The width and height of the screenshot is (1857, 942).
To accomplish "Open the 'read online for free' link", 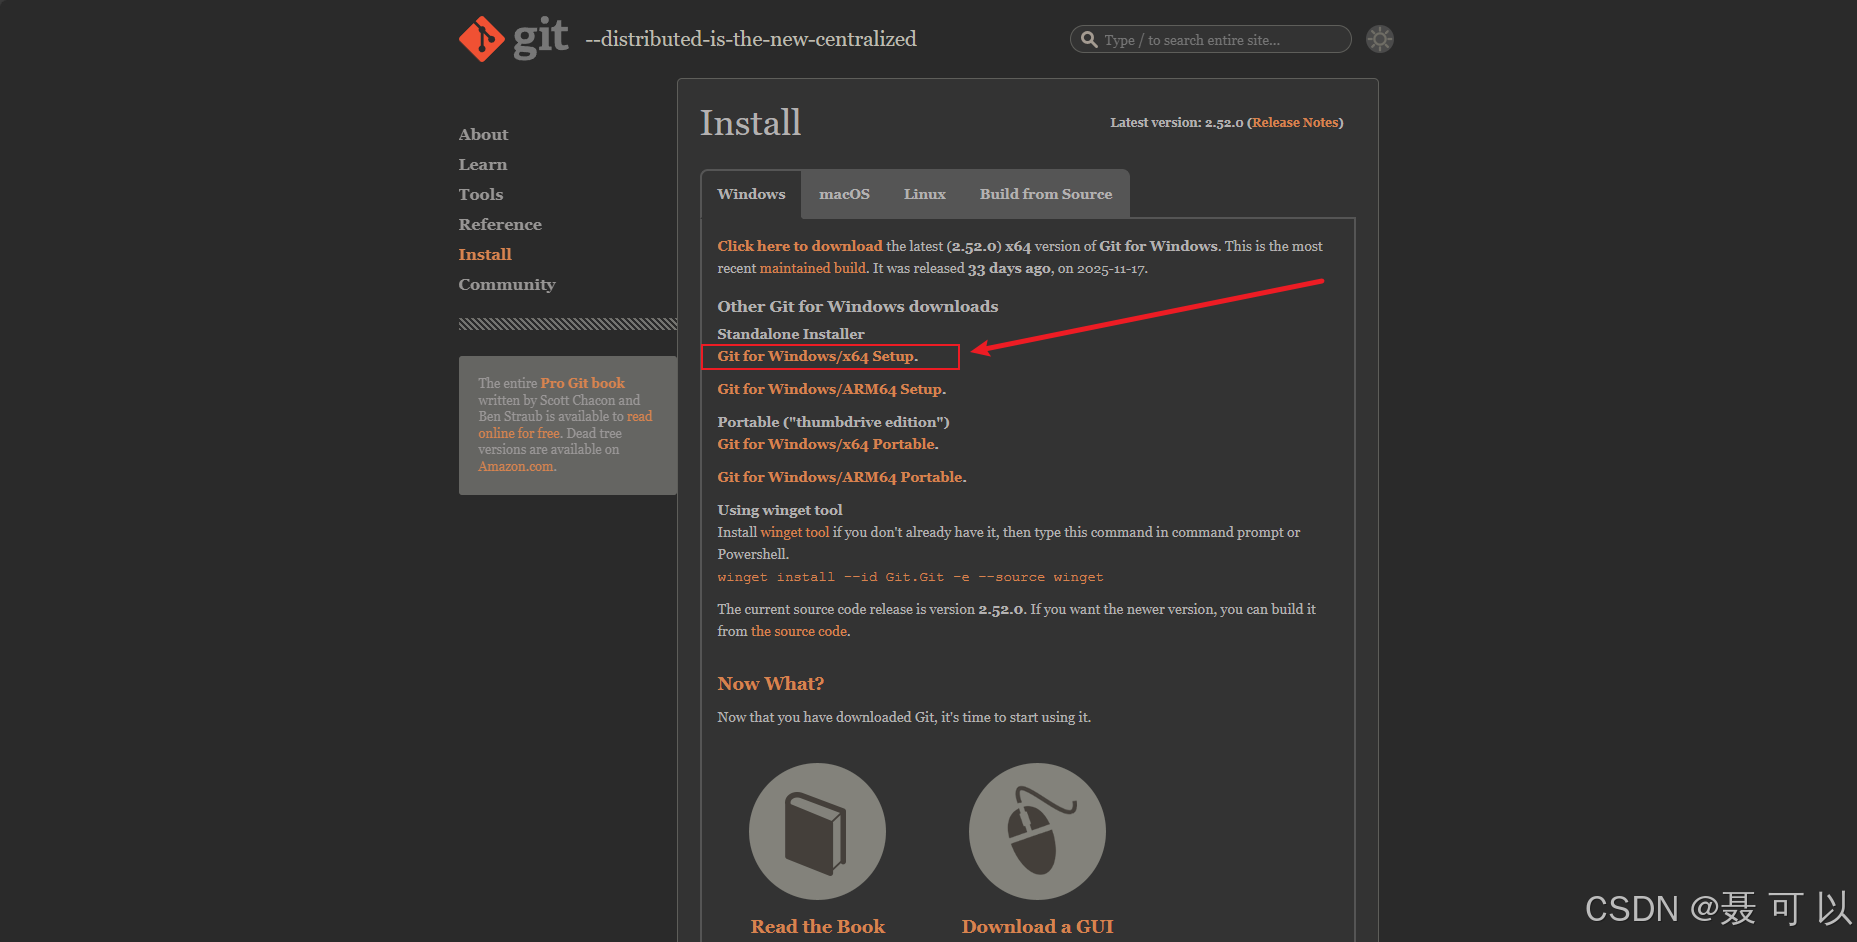I will click(x=565, y=425).
